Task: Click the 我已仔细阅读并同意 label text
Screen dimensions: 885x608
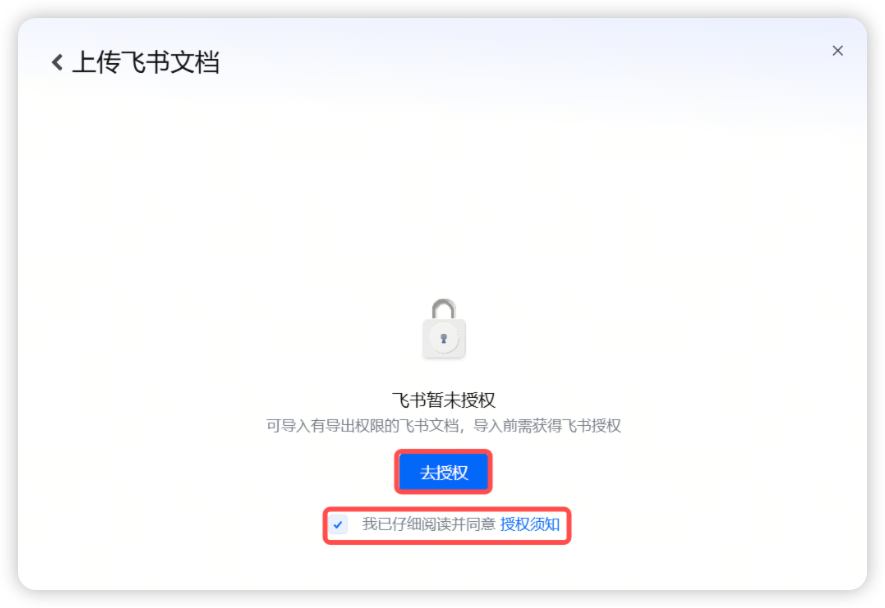Action: tap(428, 524)
